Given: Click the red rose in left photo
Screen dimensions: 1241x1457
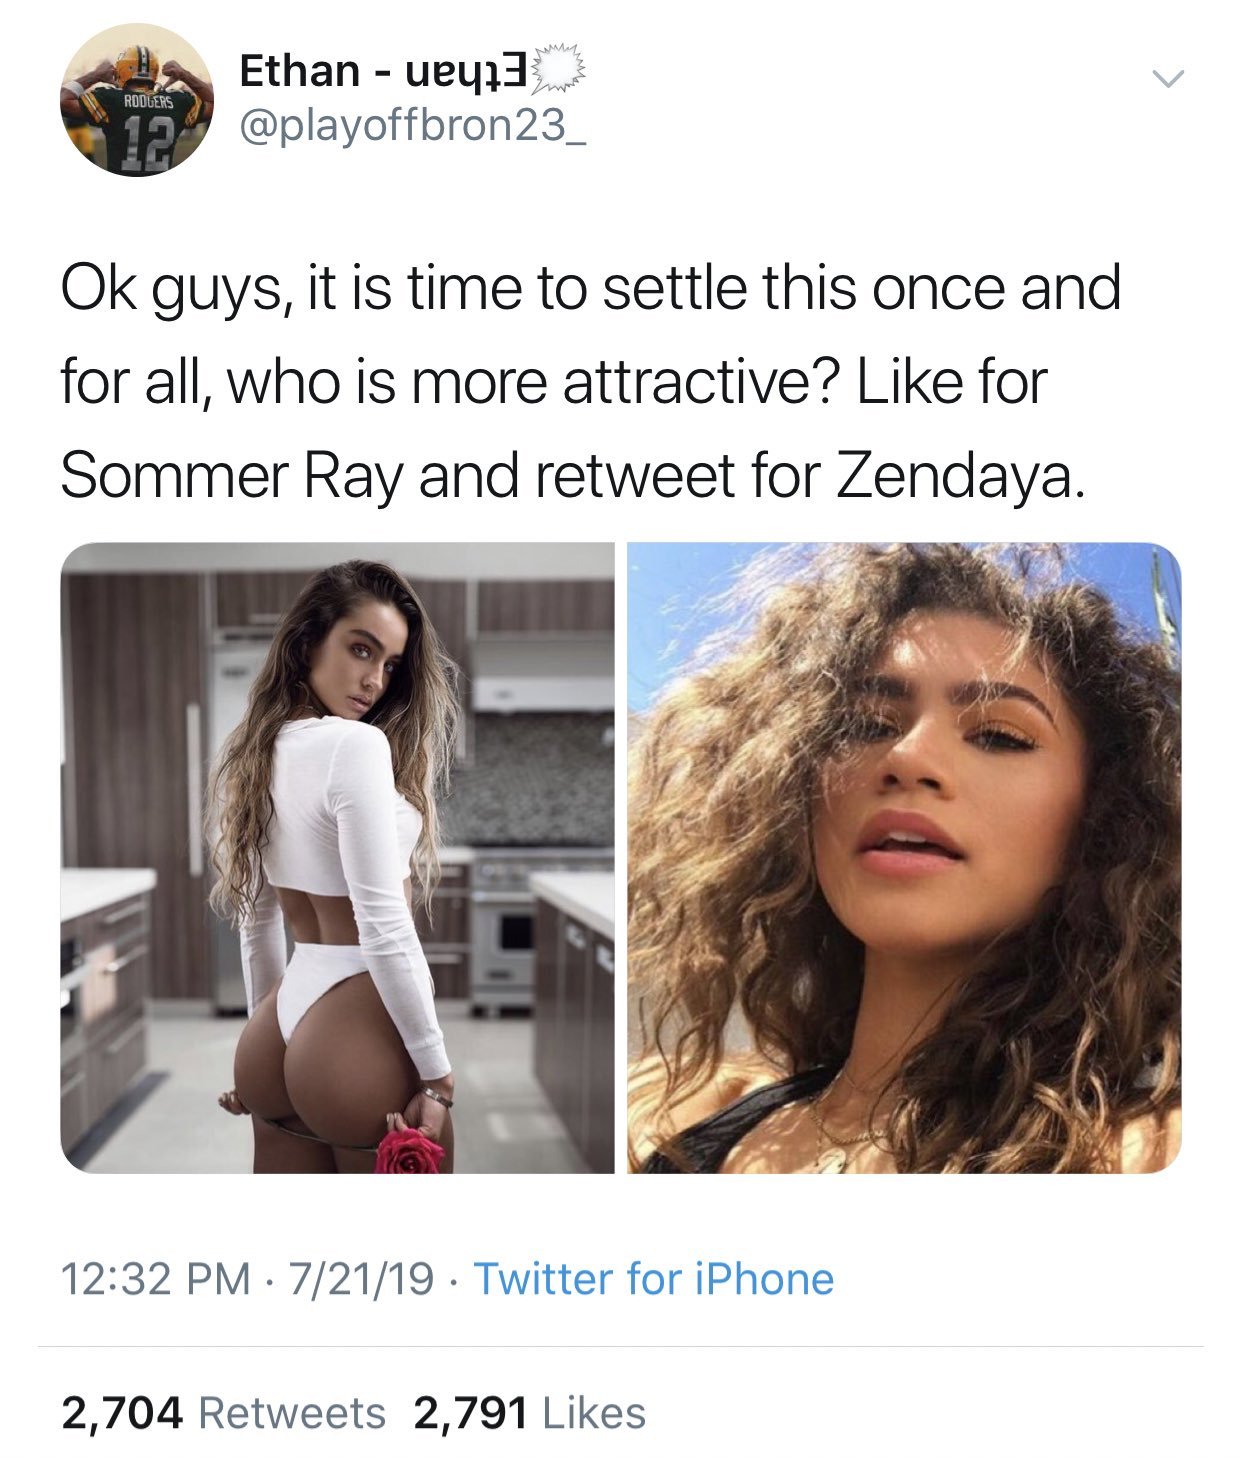Looking at the screenshot, I should click(x=409, y=1150).
